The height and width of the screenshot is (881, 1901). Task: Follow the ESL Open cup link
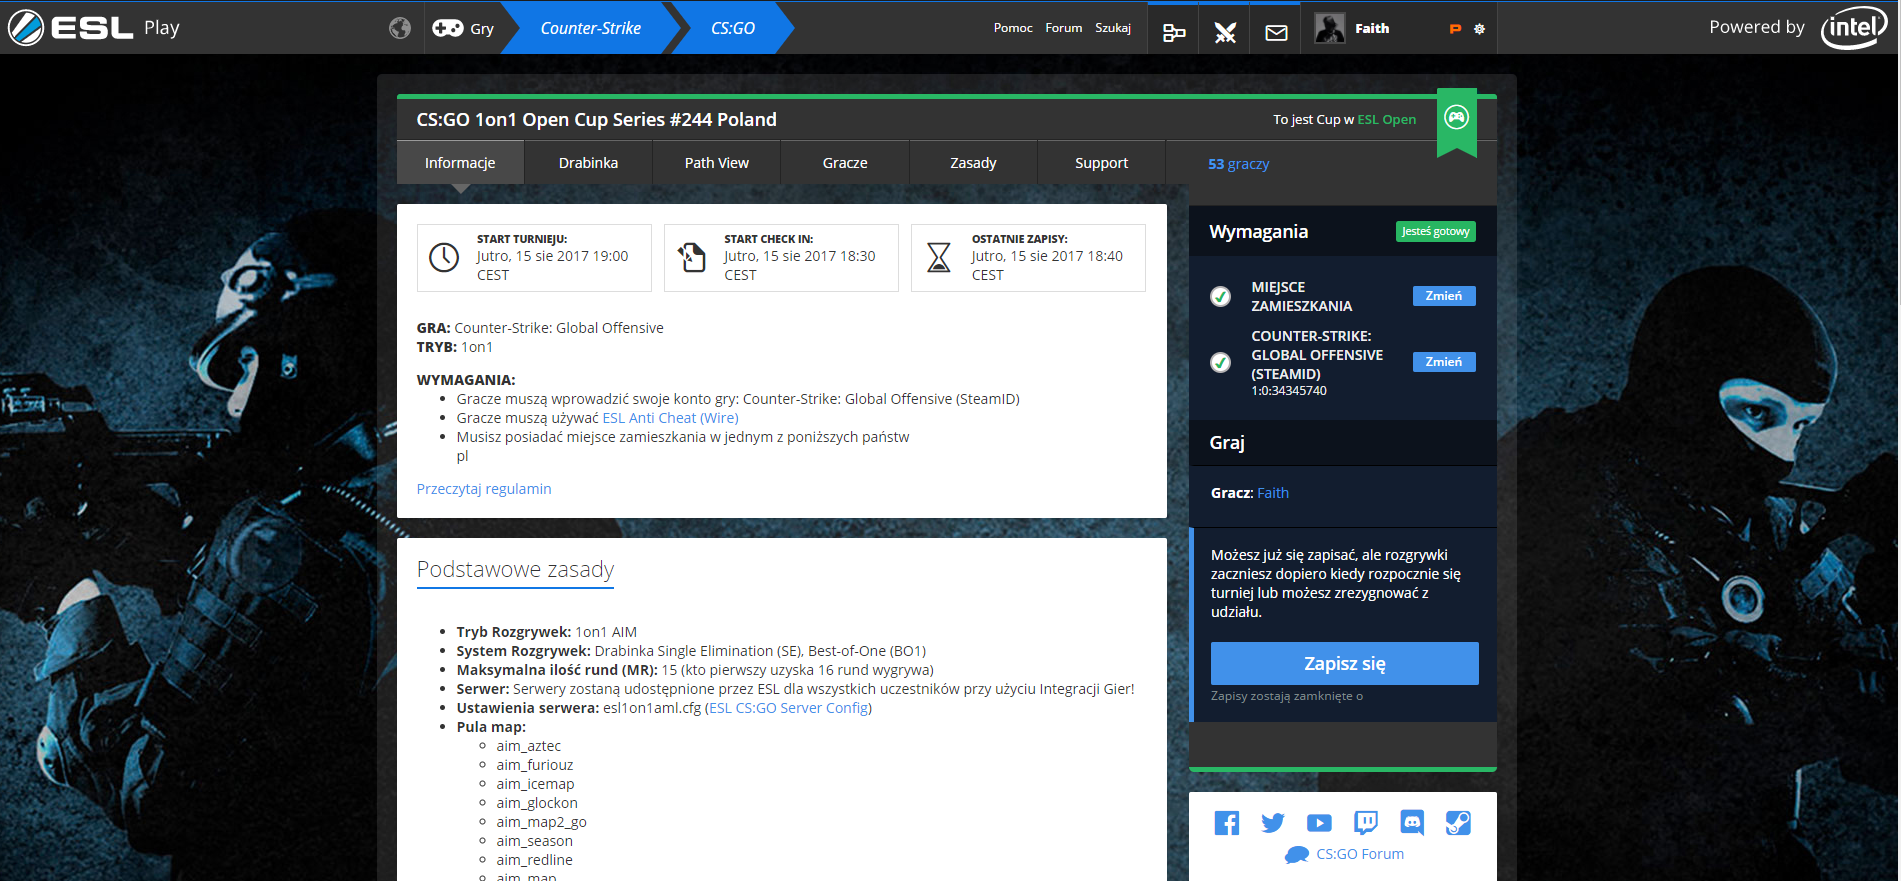click(1386, 119)
